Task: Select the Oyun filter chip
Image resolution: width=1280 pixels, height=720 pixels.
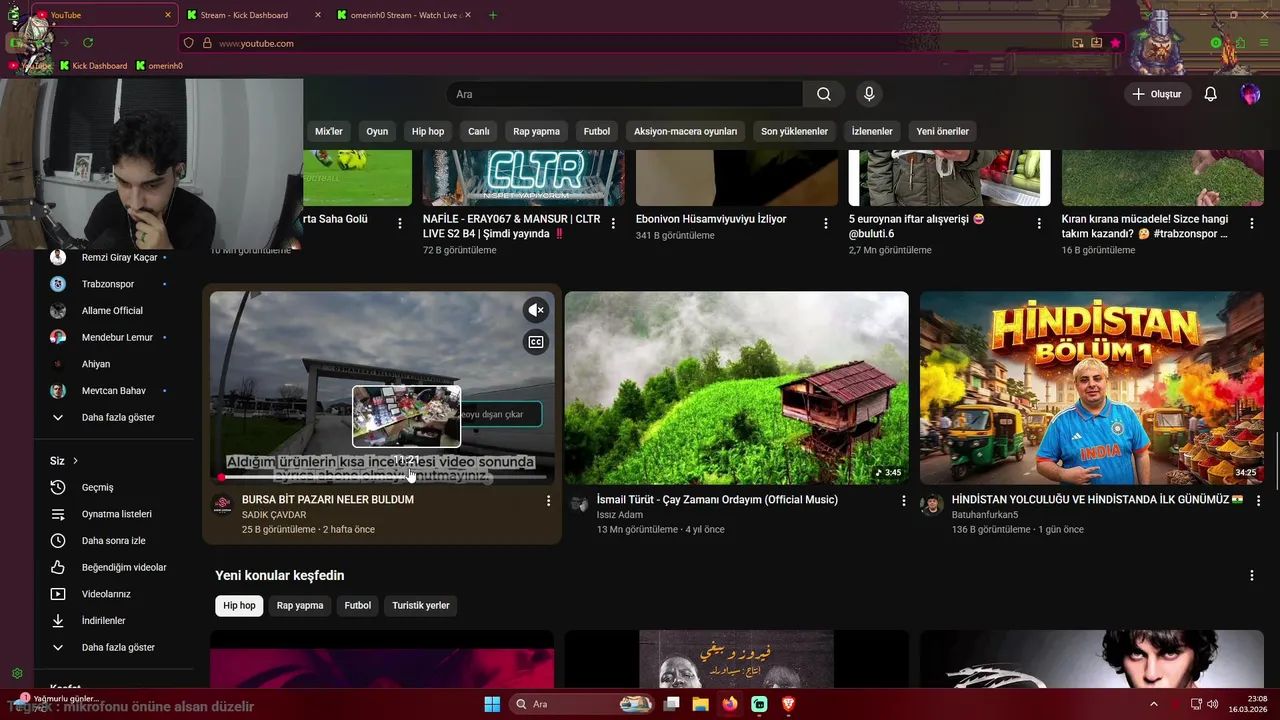Action: click(377, 131)
